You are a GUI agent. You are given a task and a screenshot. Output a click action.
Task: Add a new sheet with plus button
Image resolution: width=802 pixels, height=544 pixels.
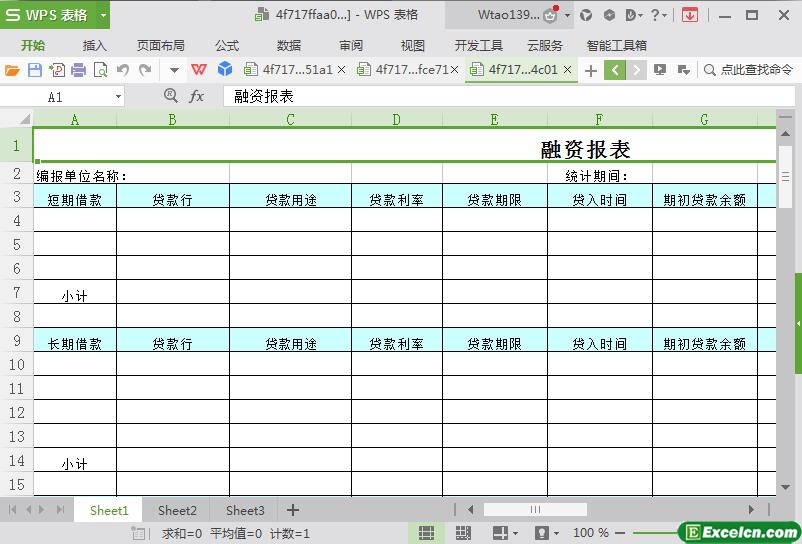click(x=293, y=510)
